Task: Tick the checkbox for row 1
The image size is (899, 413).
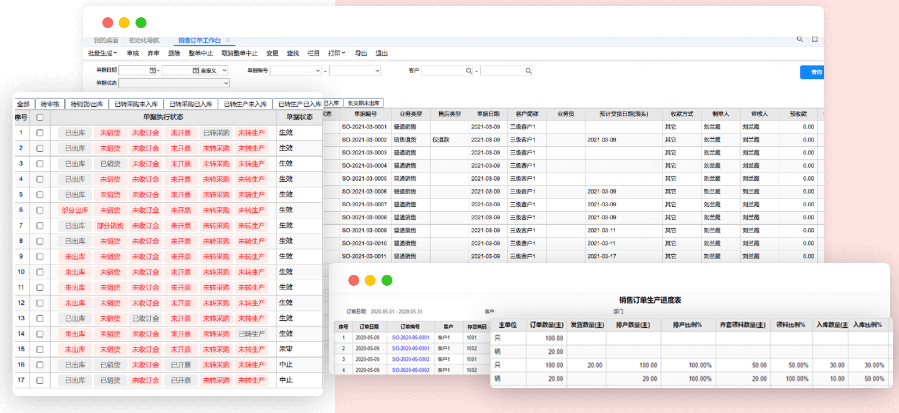Action: (x=40, y=133)
